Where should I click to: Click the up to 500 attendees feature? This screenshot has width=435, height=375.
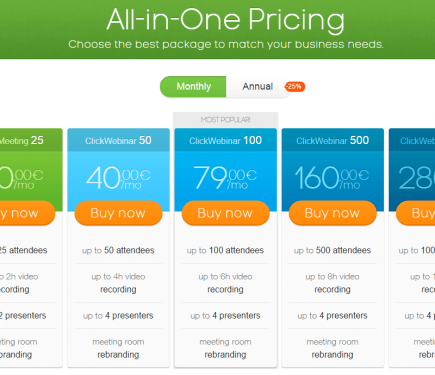[x=332, y=250]
